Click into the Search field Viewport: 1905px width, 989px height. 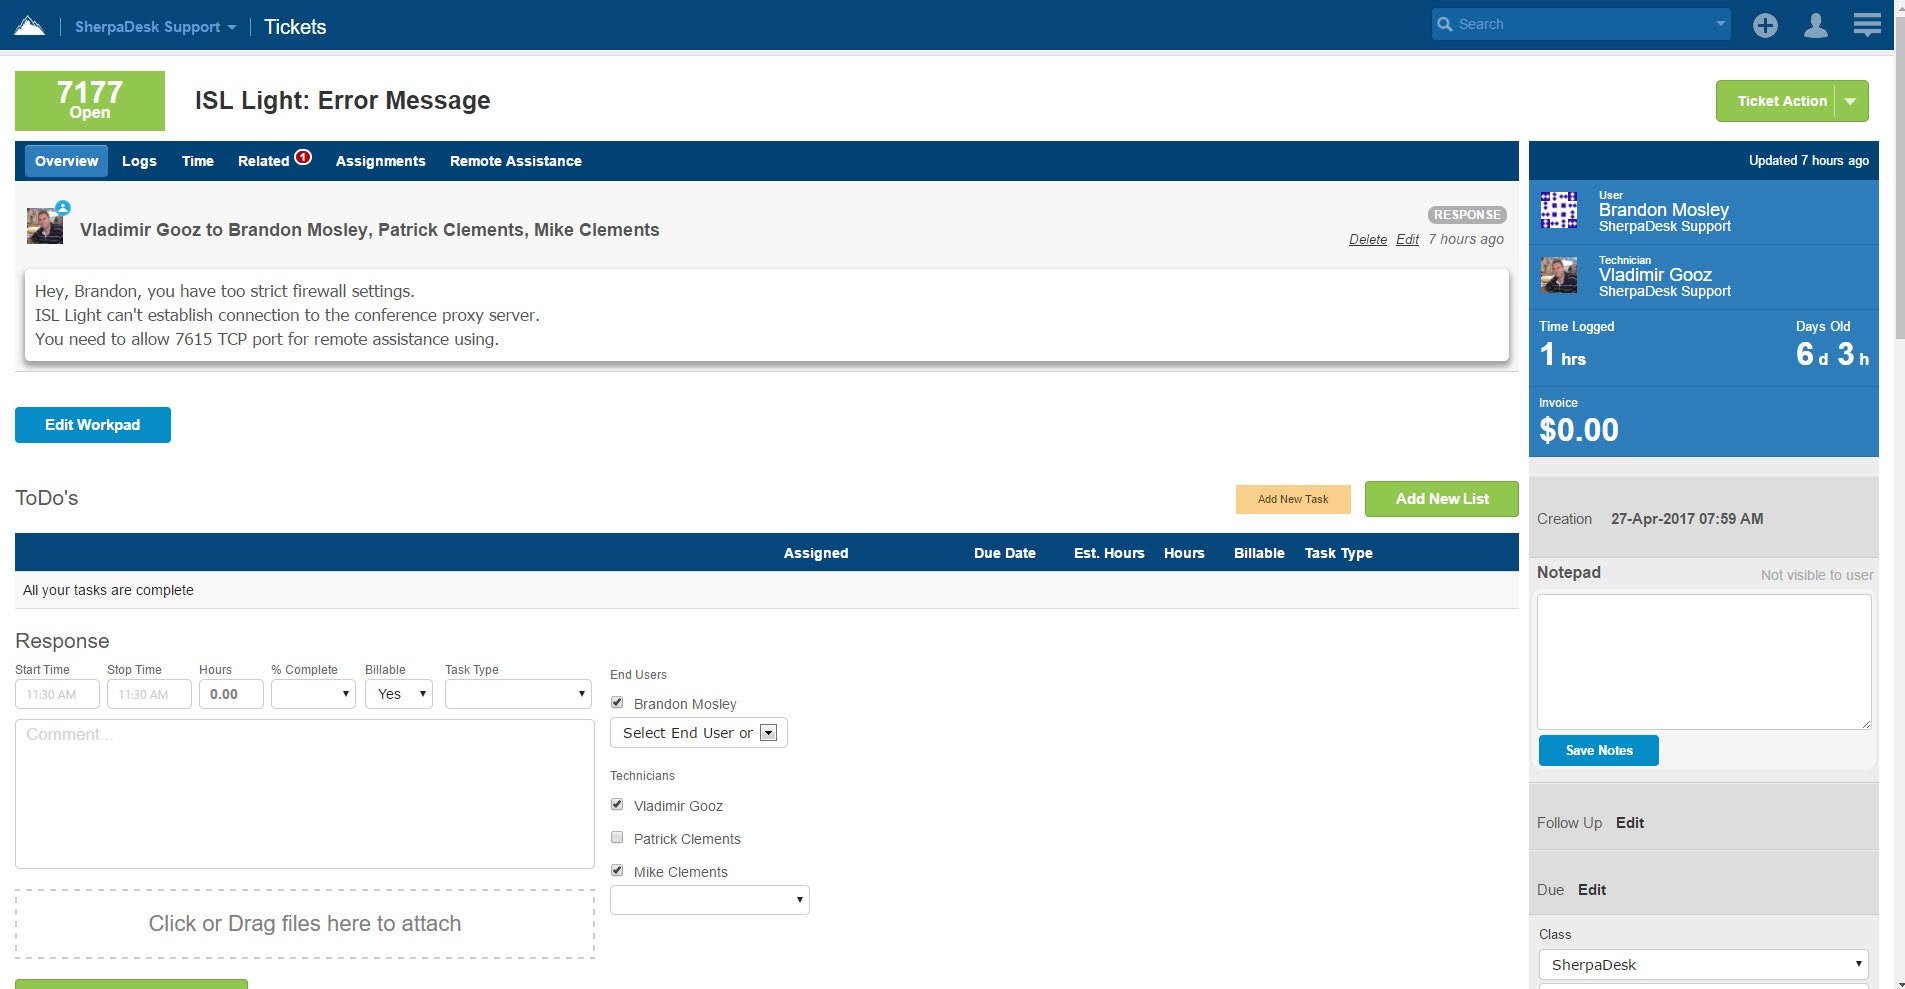pos(1582,24)
